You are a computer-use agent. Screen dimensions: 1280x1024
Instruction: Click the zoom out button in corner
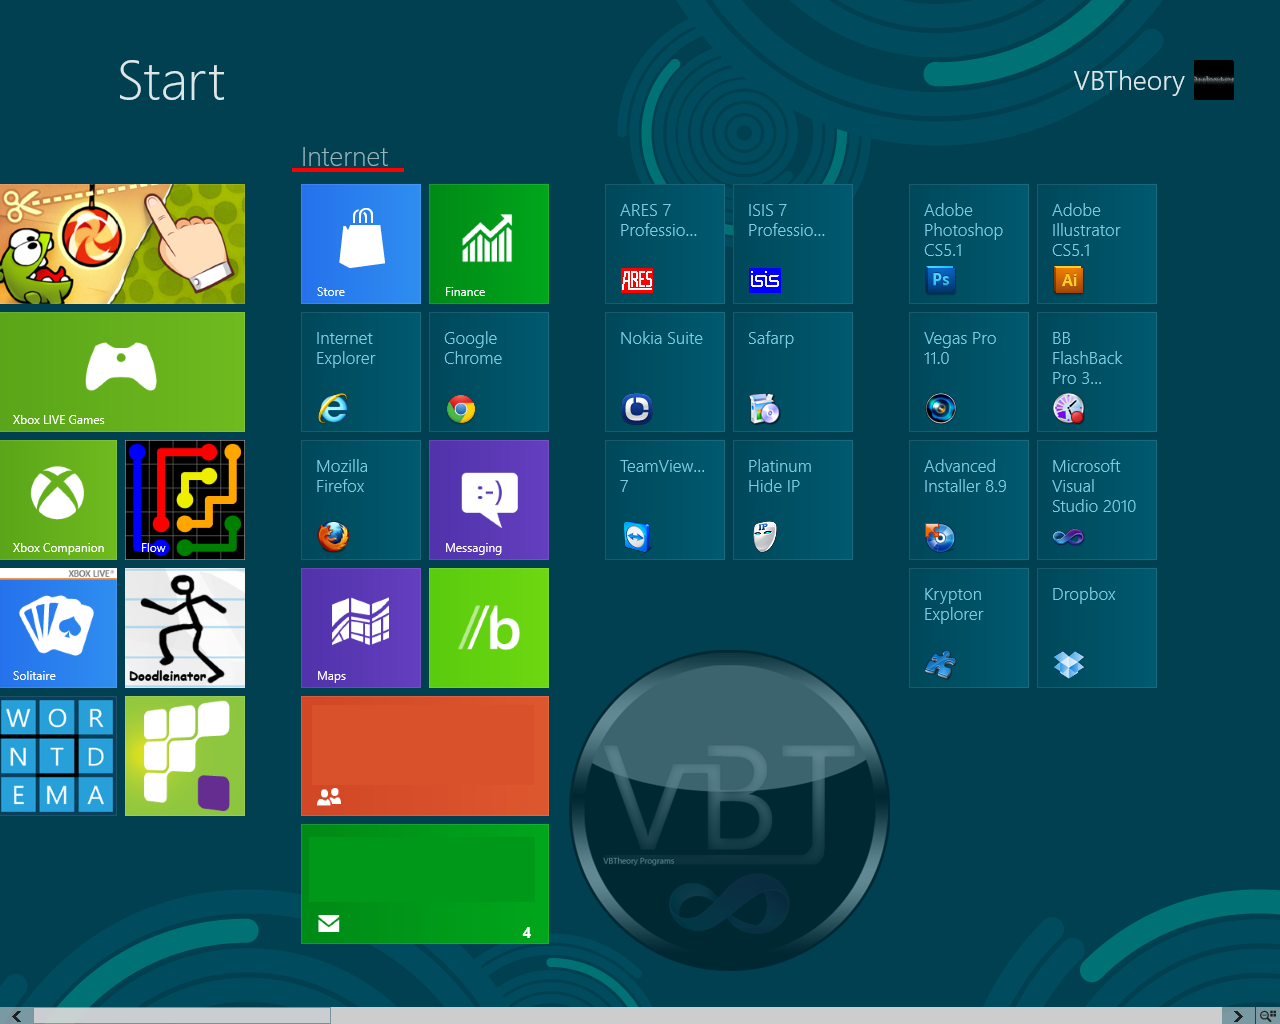click(1267, 1016)
